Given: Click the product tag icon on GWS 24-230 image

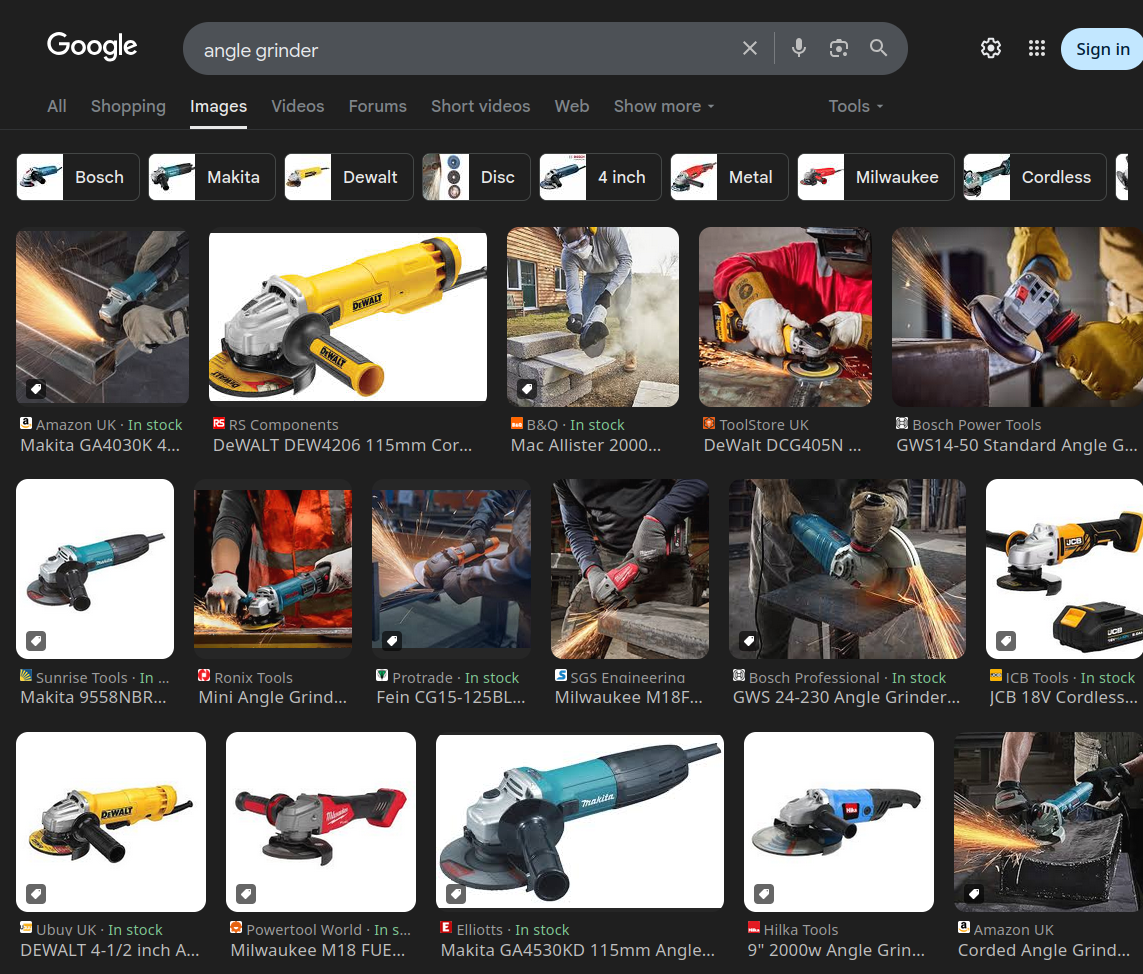Looking at the screenshot, I should point(749,641).
